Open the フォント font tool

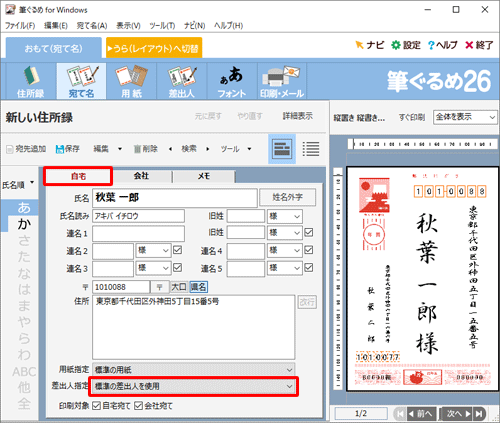[232, 81]
